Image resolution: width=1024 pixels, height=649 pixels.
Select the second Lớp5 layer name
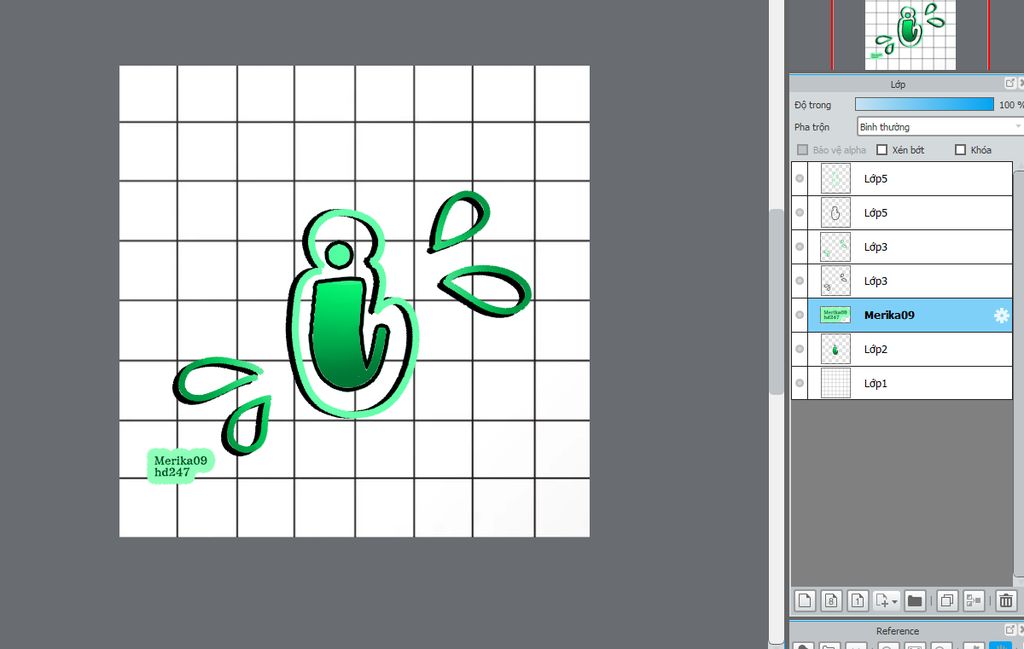click(x=875, y=213)
